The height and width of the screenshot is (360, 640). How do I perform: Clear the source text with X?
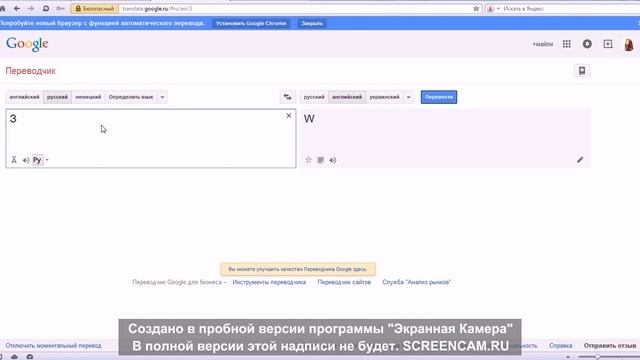pyautogui.click(x=289, y=116)
